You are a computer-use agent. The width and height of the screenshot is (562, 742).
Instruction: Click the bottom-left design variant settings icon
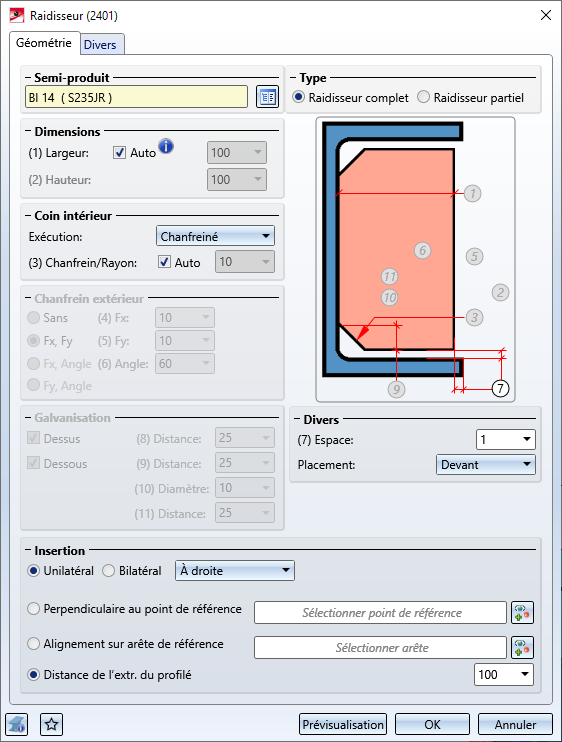click(17, 724)
